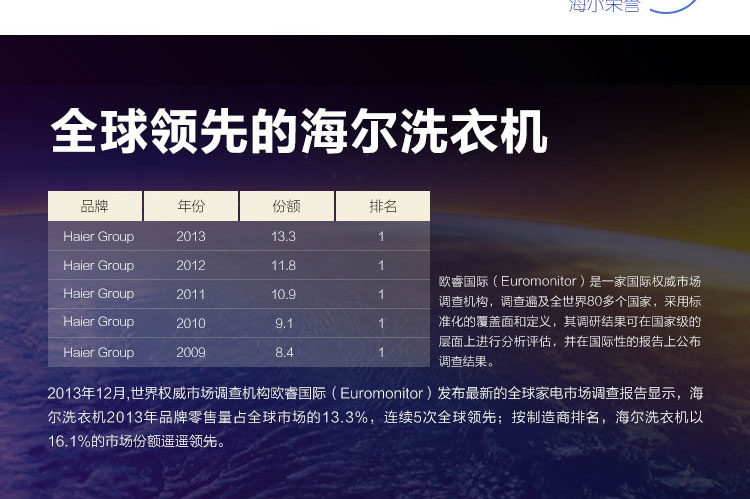Click the share value 10.9
750x499 pixels.
coord(284,294)
